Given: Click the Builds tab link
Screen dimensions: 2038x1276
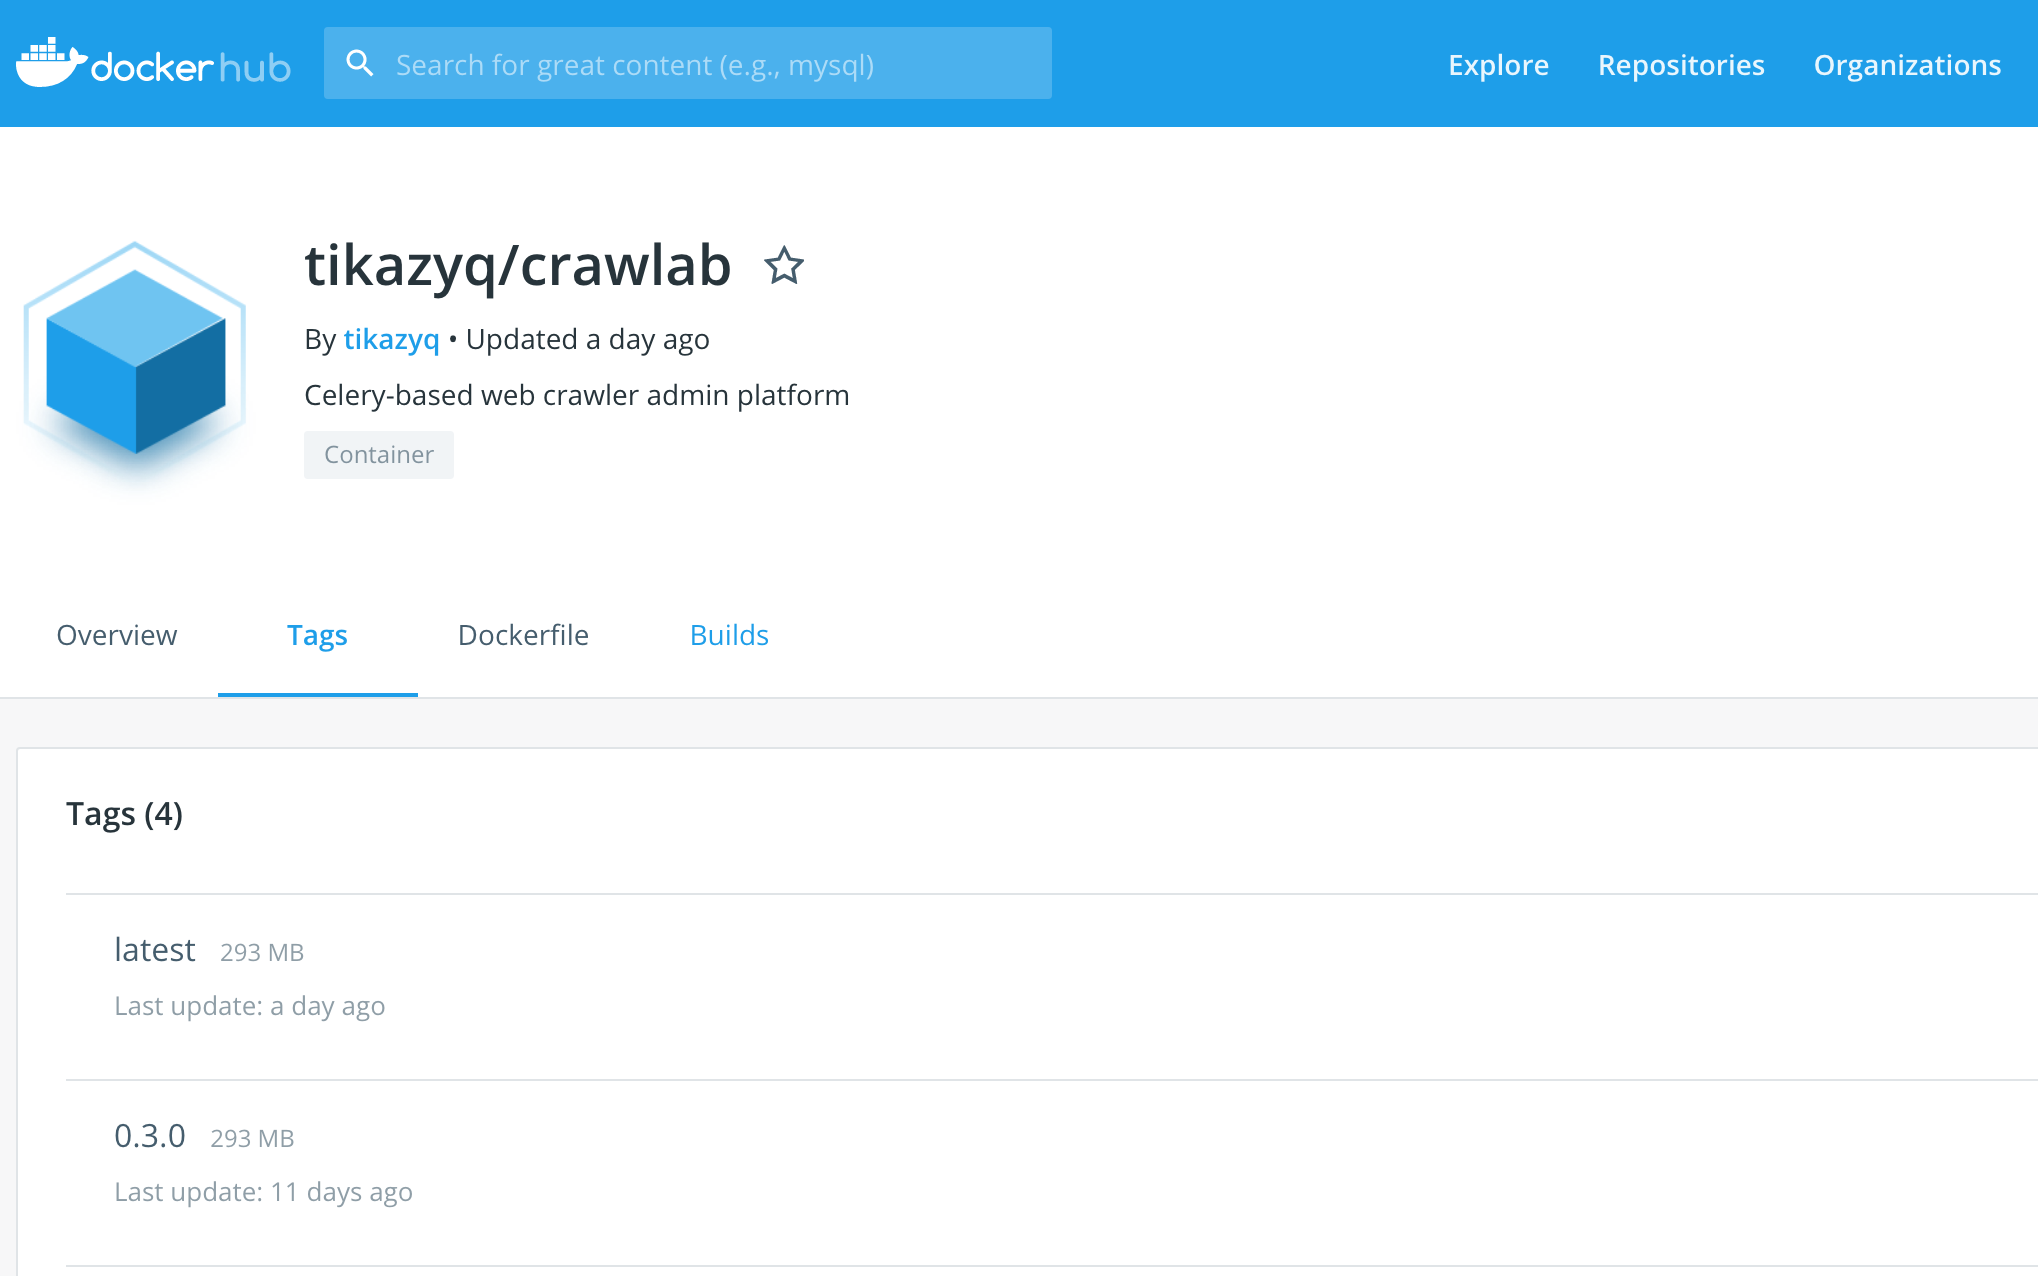Looking at the screenshot, I should (729, 635).
